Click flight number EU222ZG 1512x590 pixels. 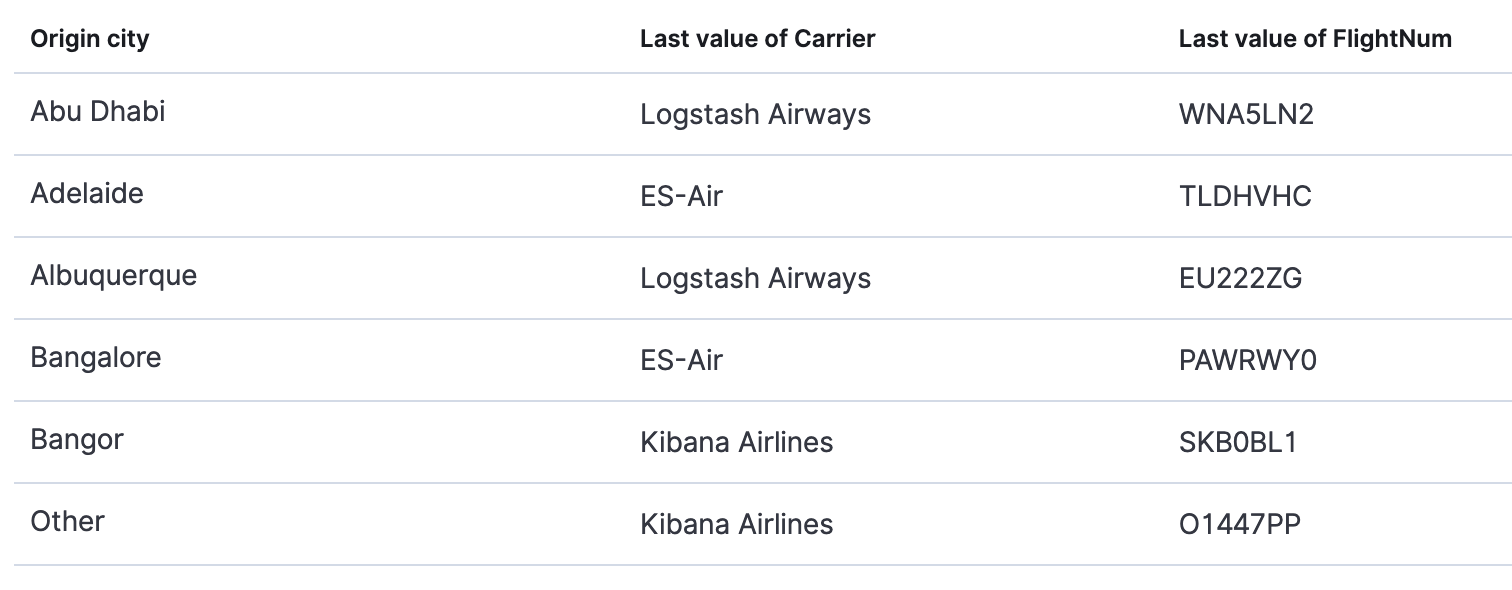point(1240,278)
